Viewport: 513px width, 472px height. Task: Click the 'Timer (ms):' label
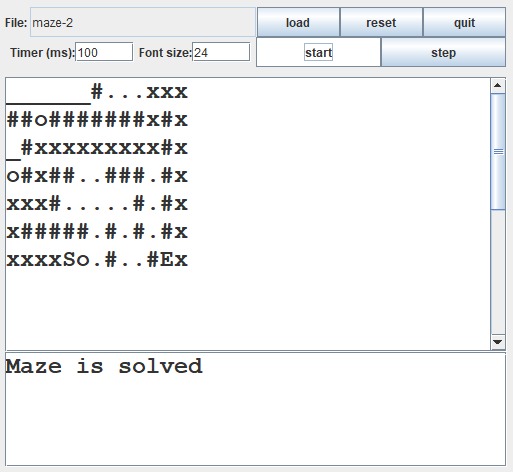pos(43,53)
